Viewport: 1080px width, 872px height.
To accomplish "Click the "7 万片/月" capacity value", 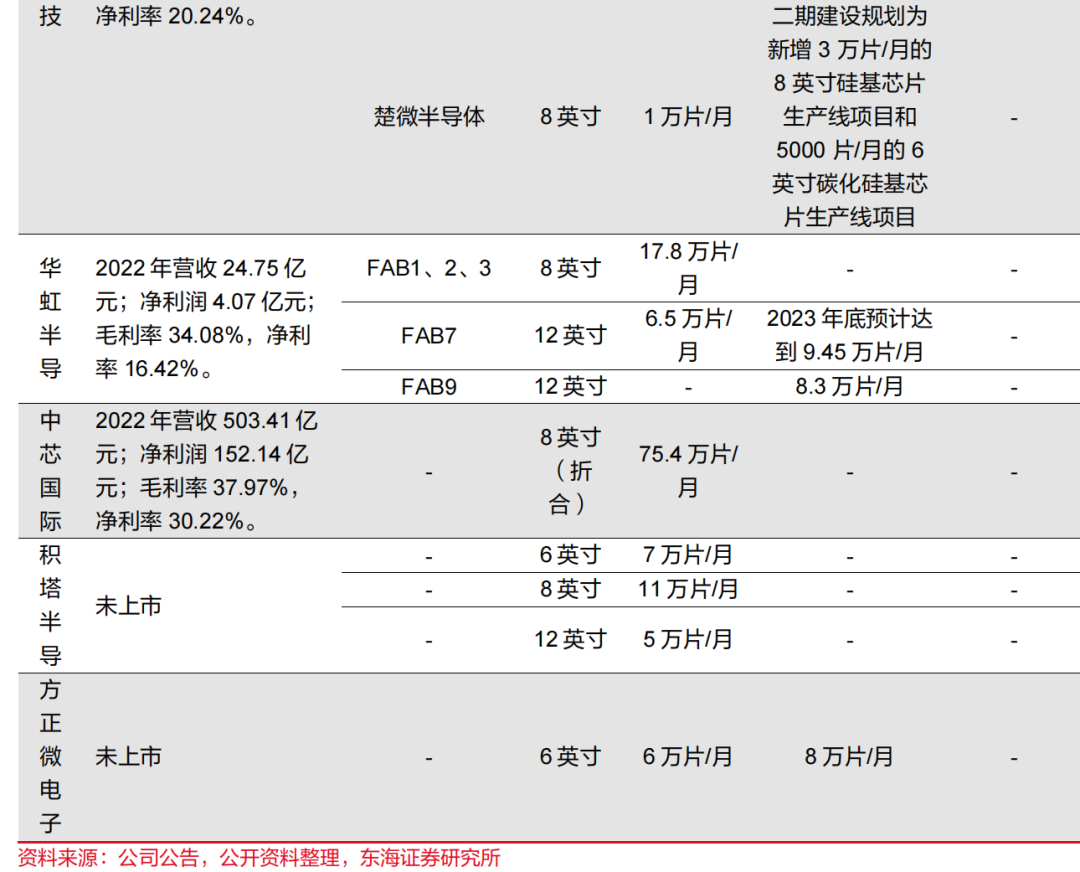I will [x=688, y=555].
